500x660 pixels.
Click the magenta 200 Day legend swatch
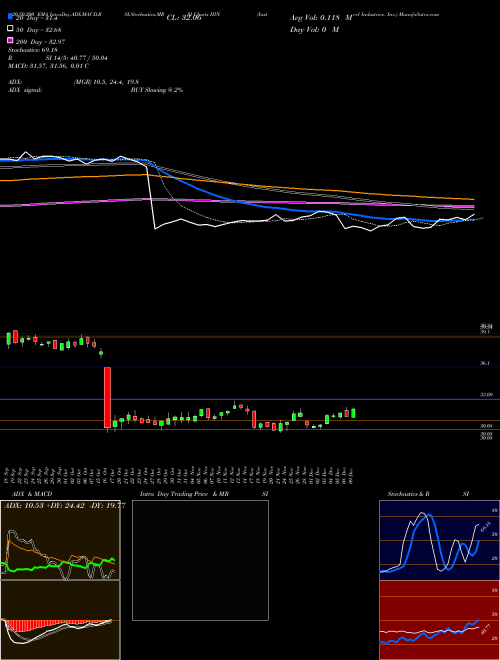click(10, 41)
